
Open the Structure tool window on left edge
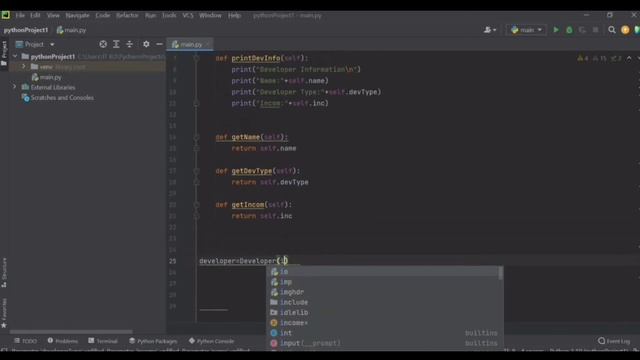coord(4,273)
